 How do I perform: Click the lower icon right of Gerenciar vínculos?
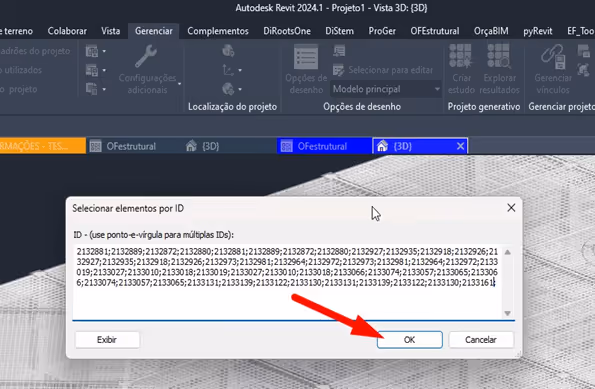583,70
